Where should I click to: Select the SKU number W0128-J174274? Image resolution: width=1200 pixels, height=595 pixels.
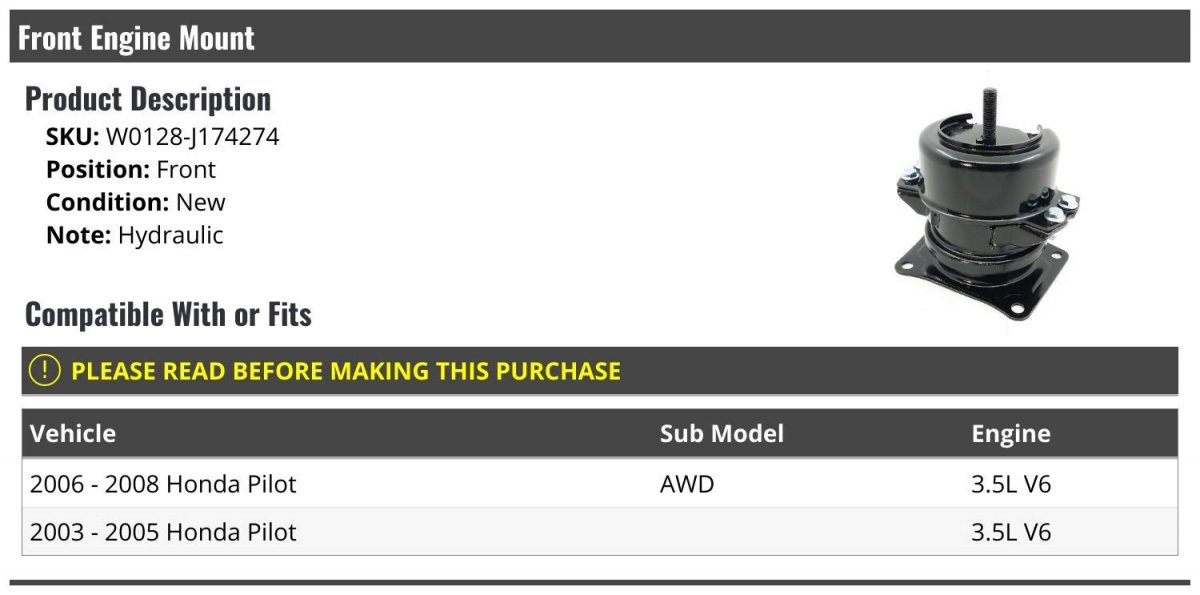pos(192,137)
